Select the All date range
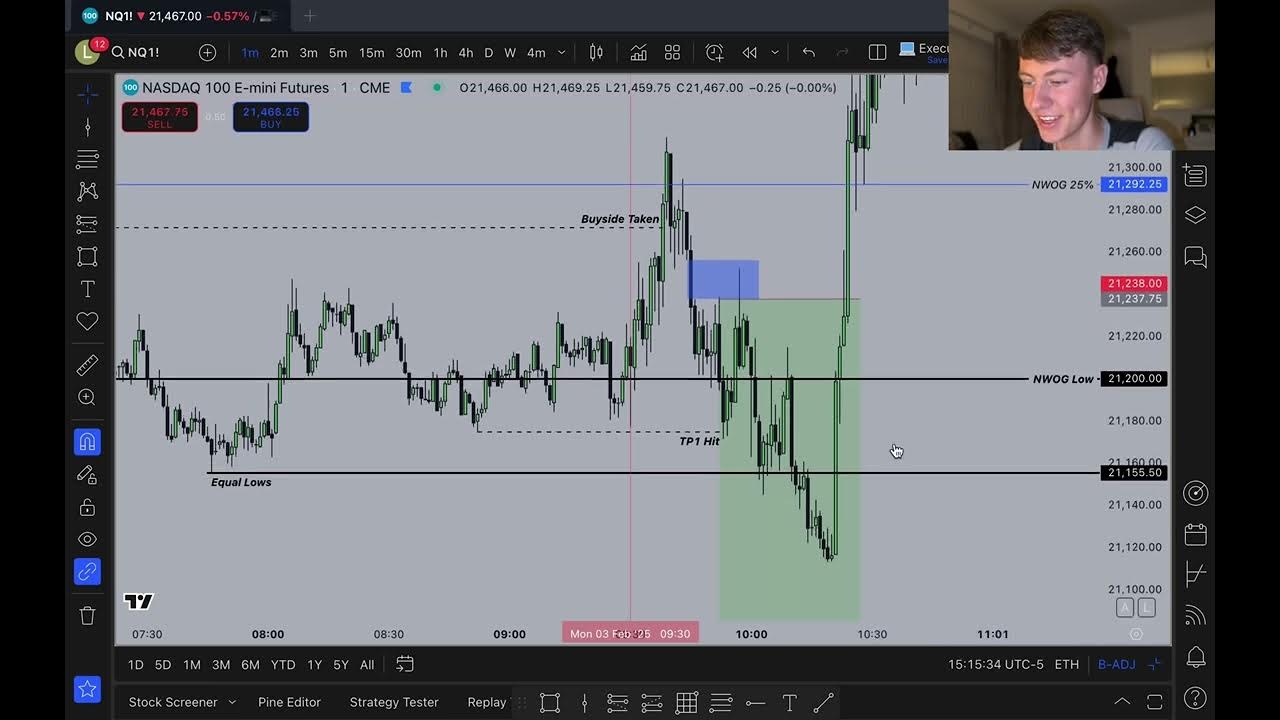The image size is (1280, 720). click(x=367, y=665)
